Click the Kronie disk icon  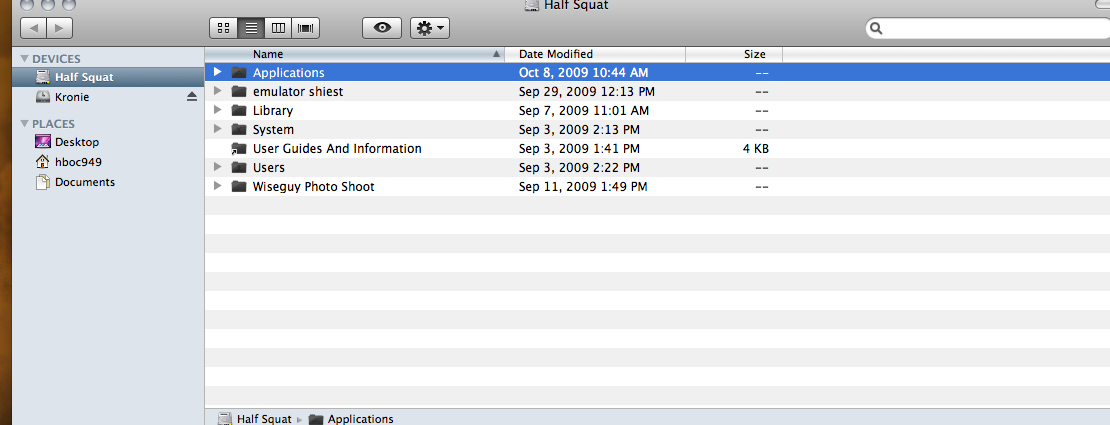[x=42, y=97]
